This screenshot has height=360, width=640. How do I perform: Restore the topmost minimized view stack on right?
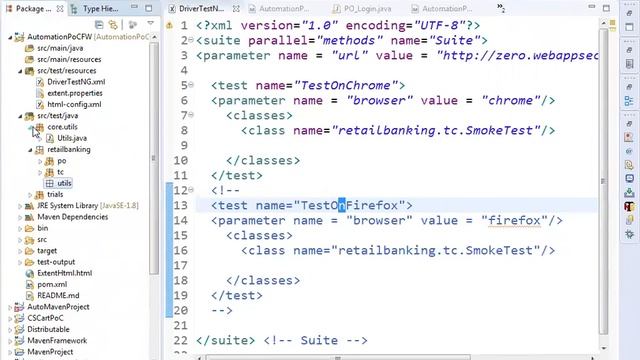(x=629, y=13)
